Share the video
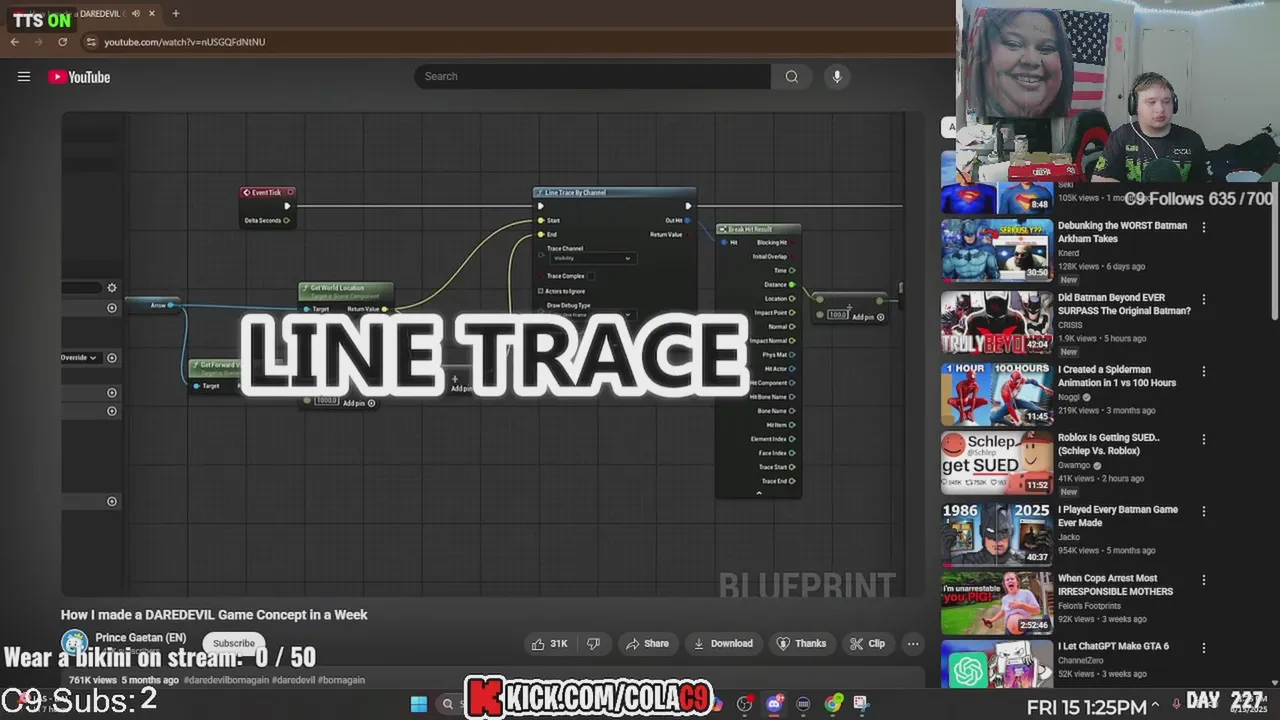1280x720 pixels. (647, 644)
